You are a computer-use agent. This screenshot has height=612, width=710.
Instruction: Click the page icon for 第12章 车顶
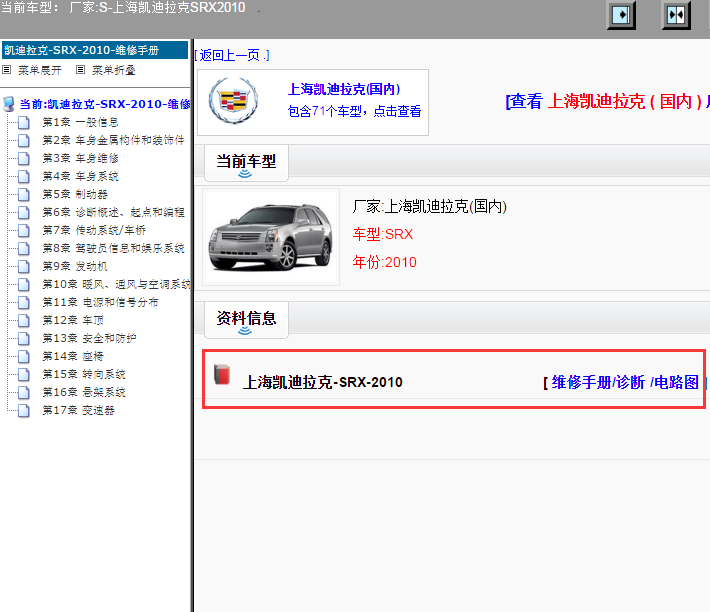24,320
